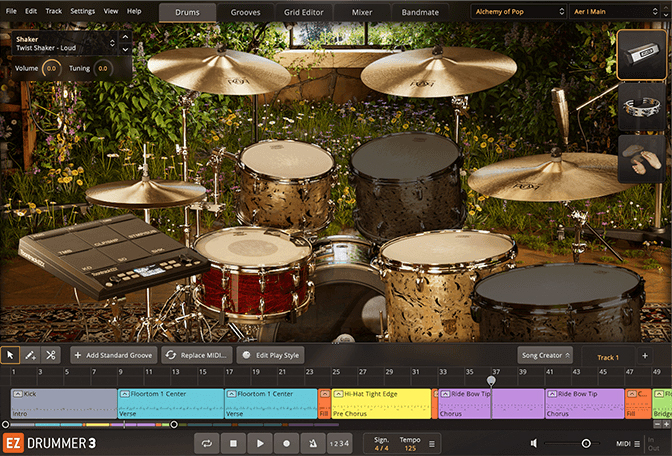Go to previous instrument with up chevron
The image size is (672, 456).
[125, 37]
